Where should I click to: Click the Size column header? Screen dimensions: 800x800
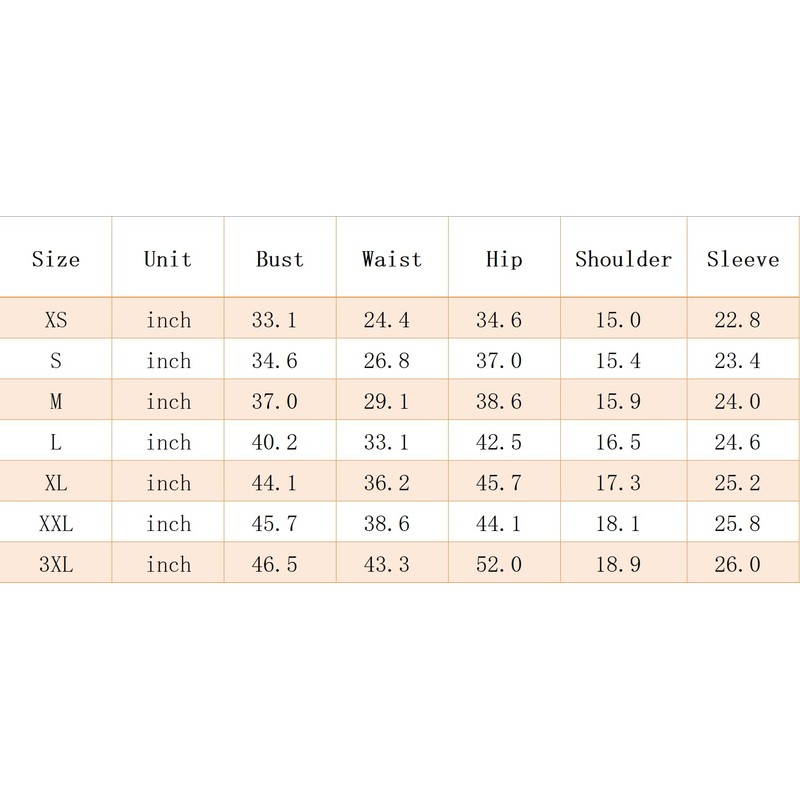(55, 260)
